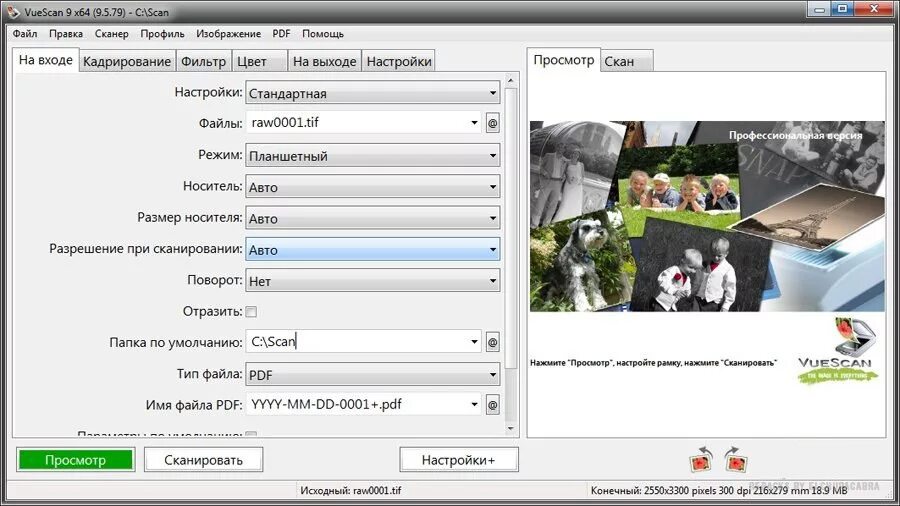Click the green Просмотр button
Viewport: 900px width, 506px height.
point(75,460)
